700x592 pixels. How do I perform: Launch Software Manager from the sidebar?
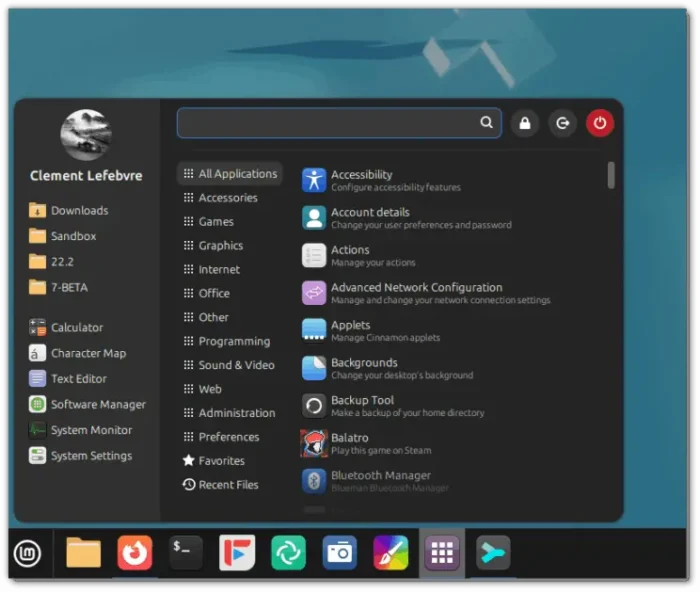coord(97,405)
